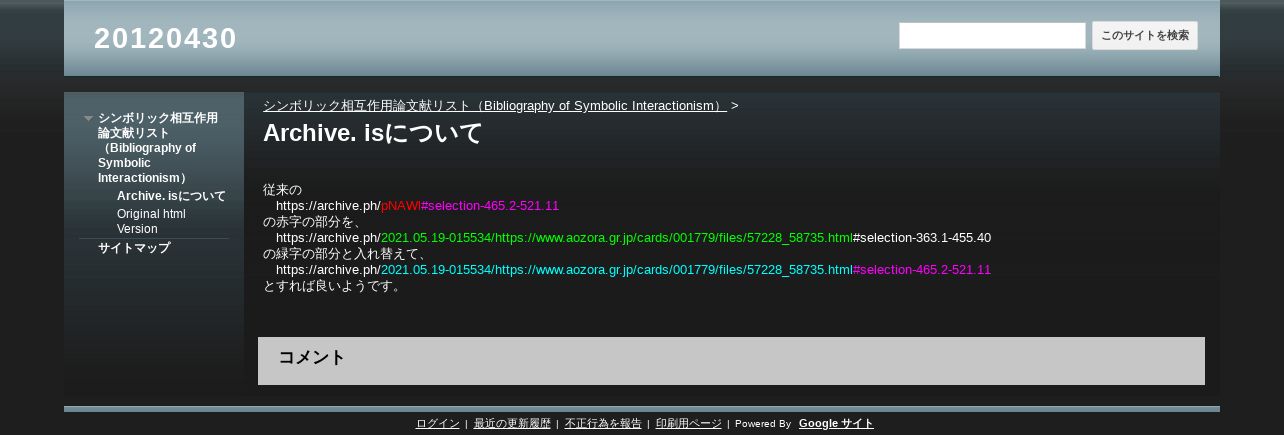Open the サイトマップ sidebar link
The width and height of the screenshot is (1284, 435).
click(134, 248)
